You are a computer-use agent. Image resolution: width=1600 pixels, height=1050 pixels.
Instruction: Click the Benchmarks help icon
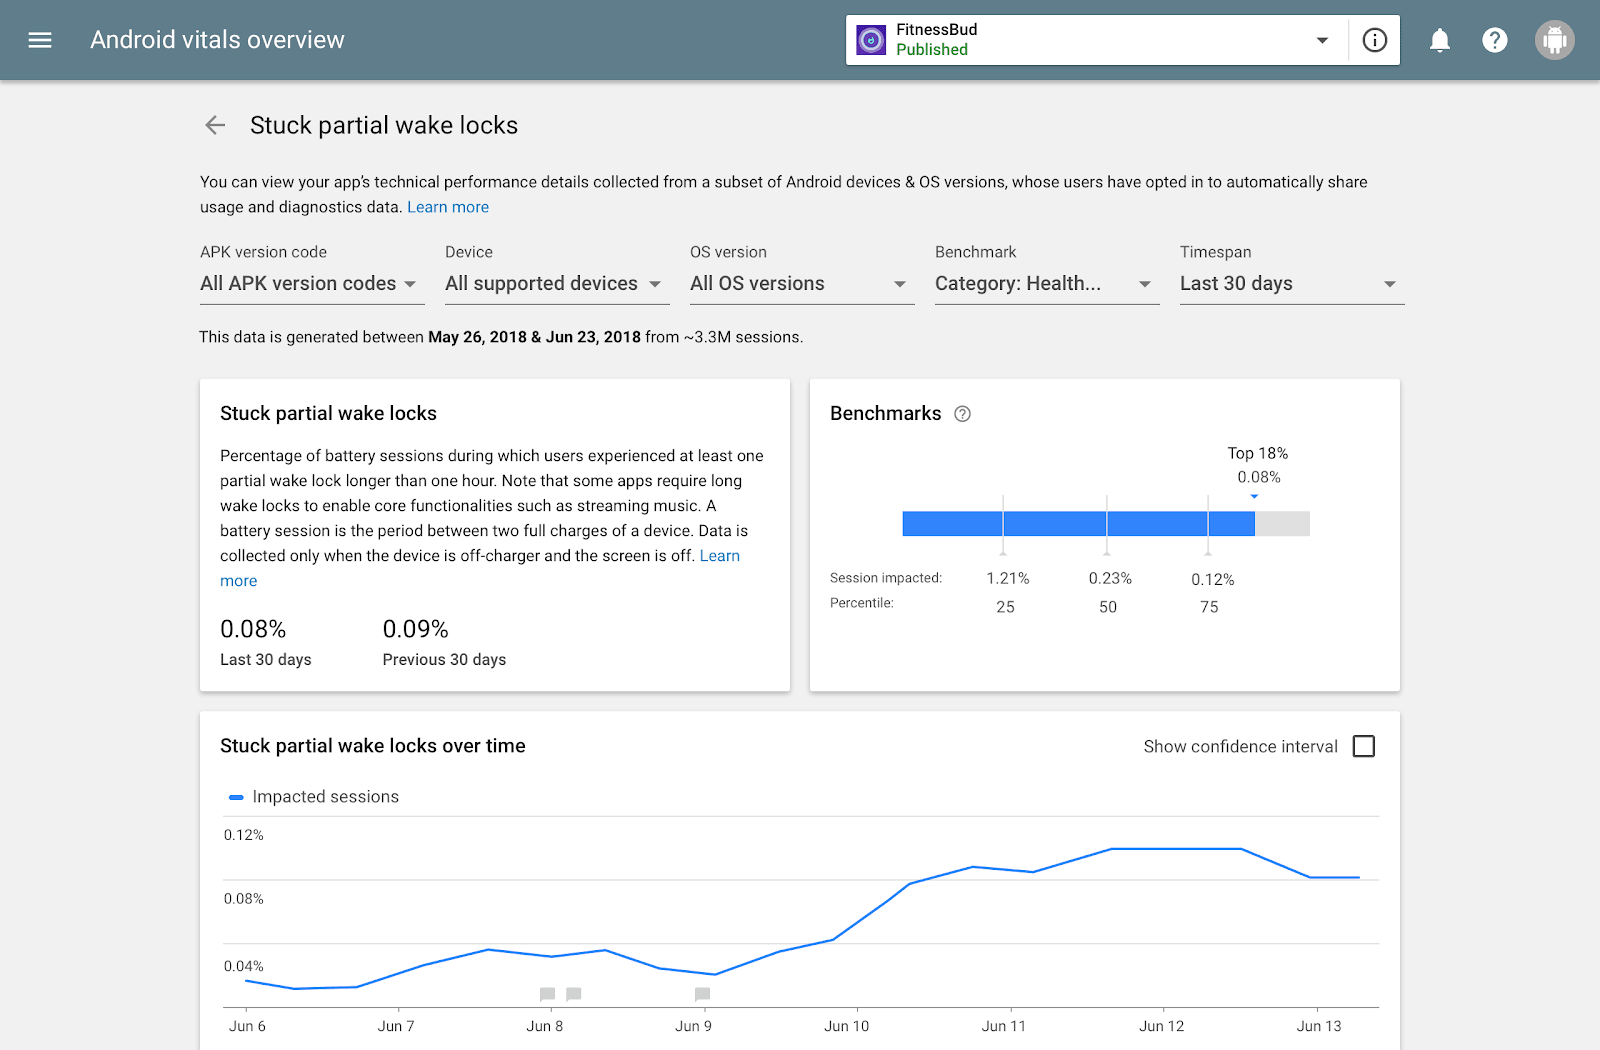tap(963, 414)
